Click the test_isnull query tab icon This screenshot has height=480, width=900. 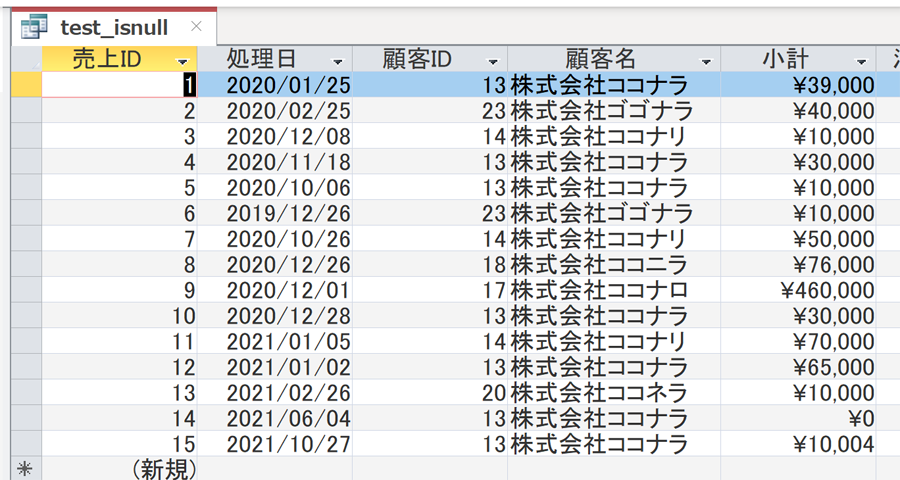coord(34,27)
